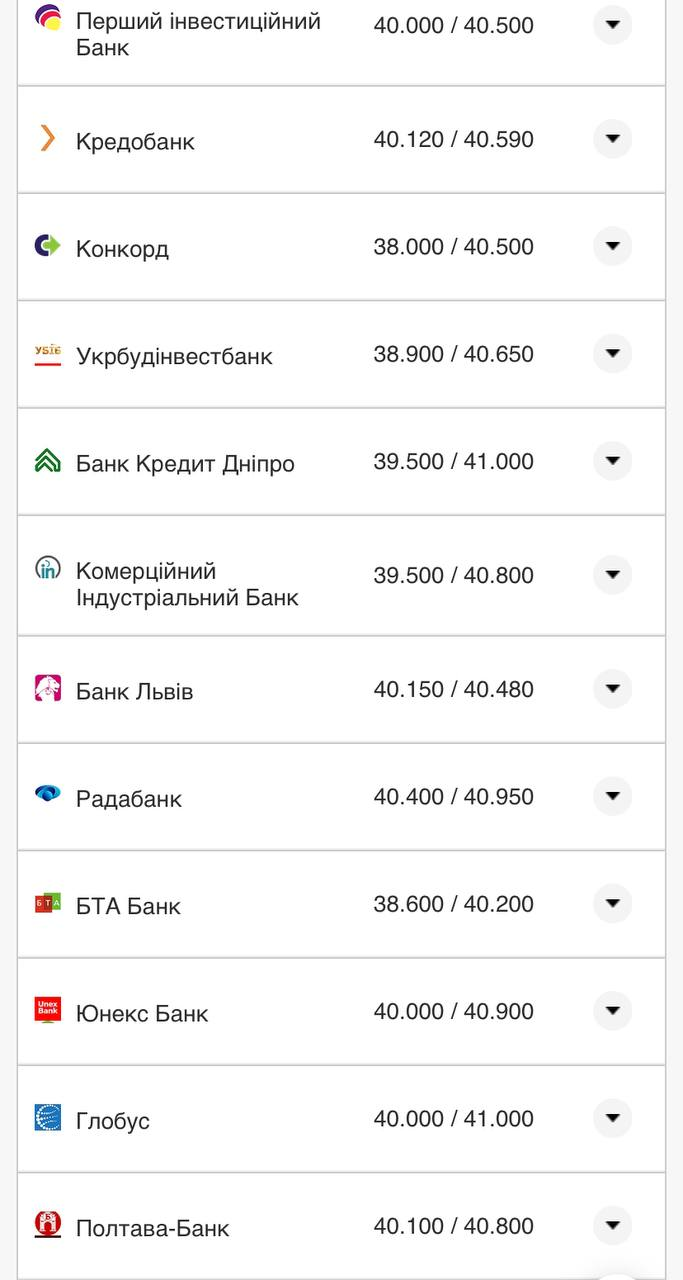Image resolution: width=683 pixels, height=1280 pixels.
Task: Click the Радабанк name link
Action: tap(130, 798)
